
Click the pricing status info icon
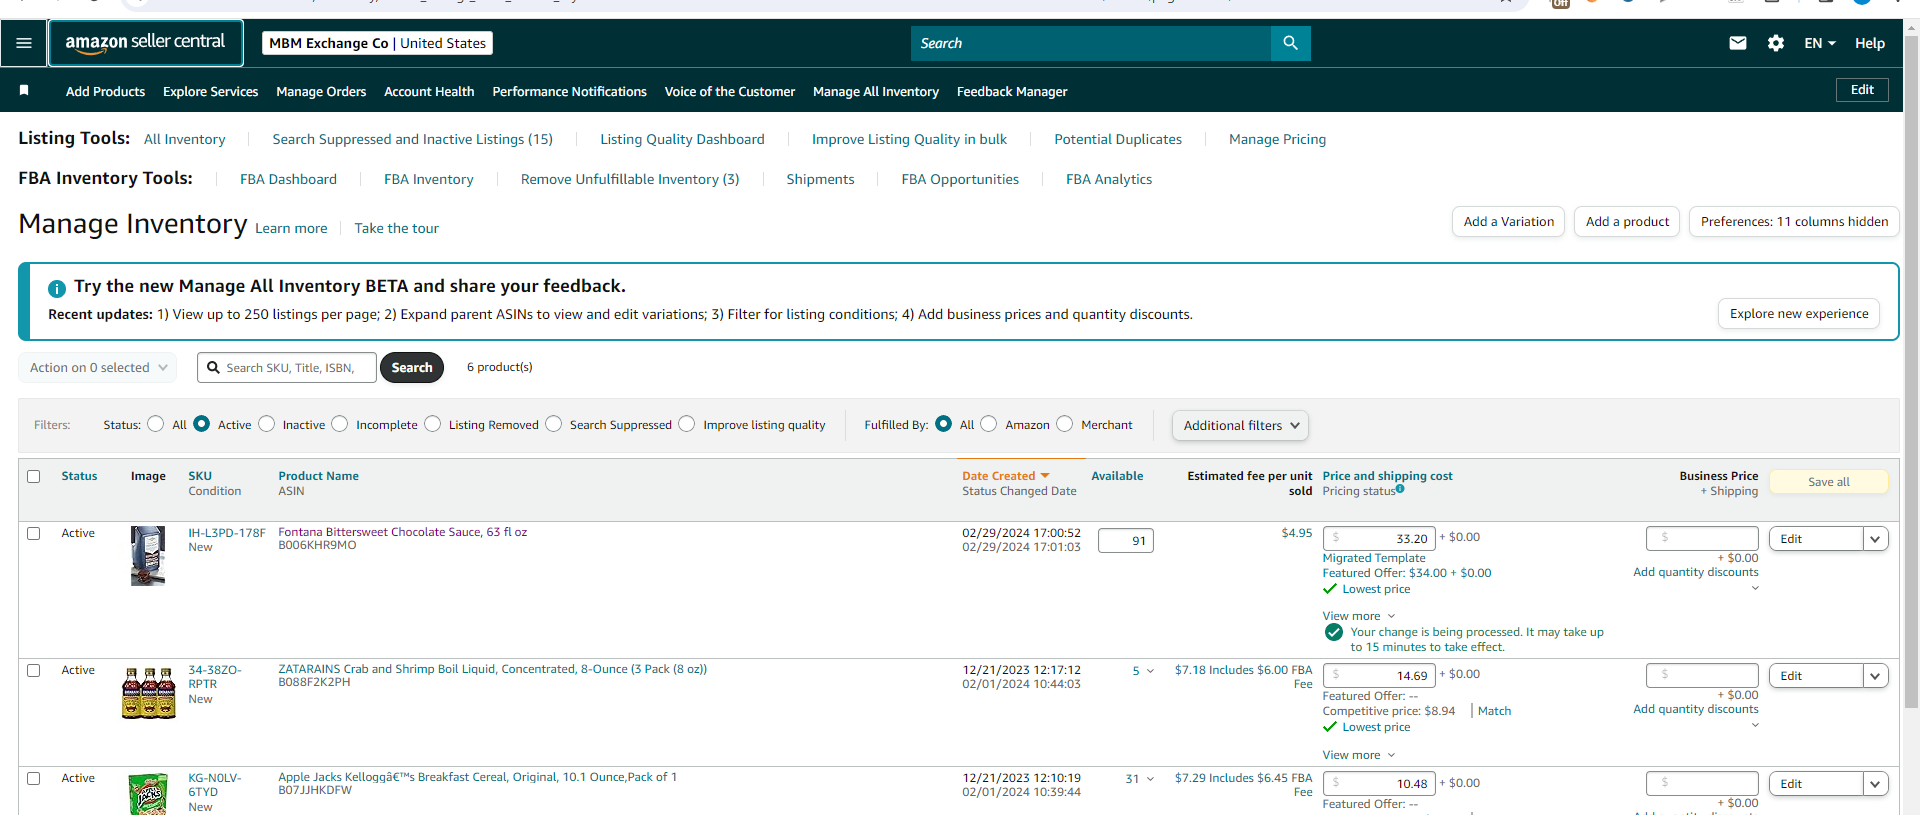pyautogui.click(x=1400, y=489)
